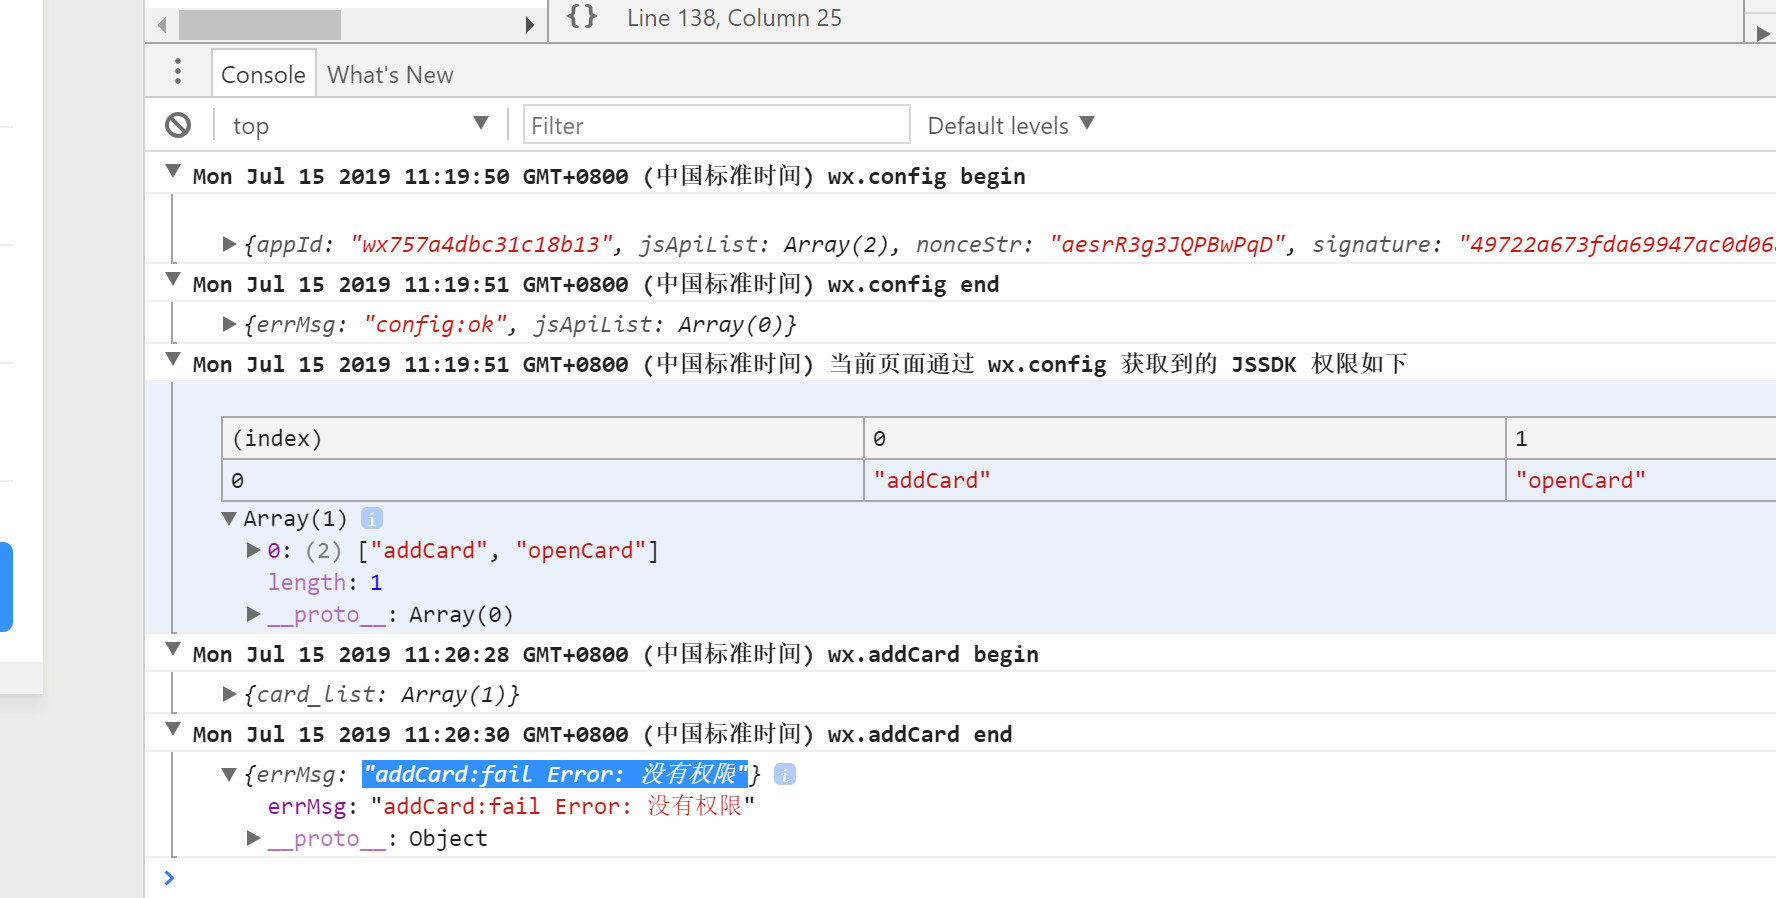Image resolution: width=1776 pixels, height=898 pixels.
Task: Open the top execution context dropdown
Action: [360, 125]
